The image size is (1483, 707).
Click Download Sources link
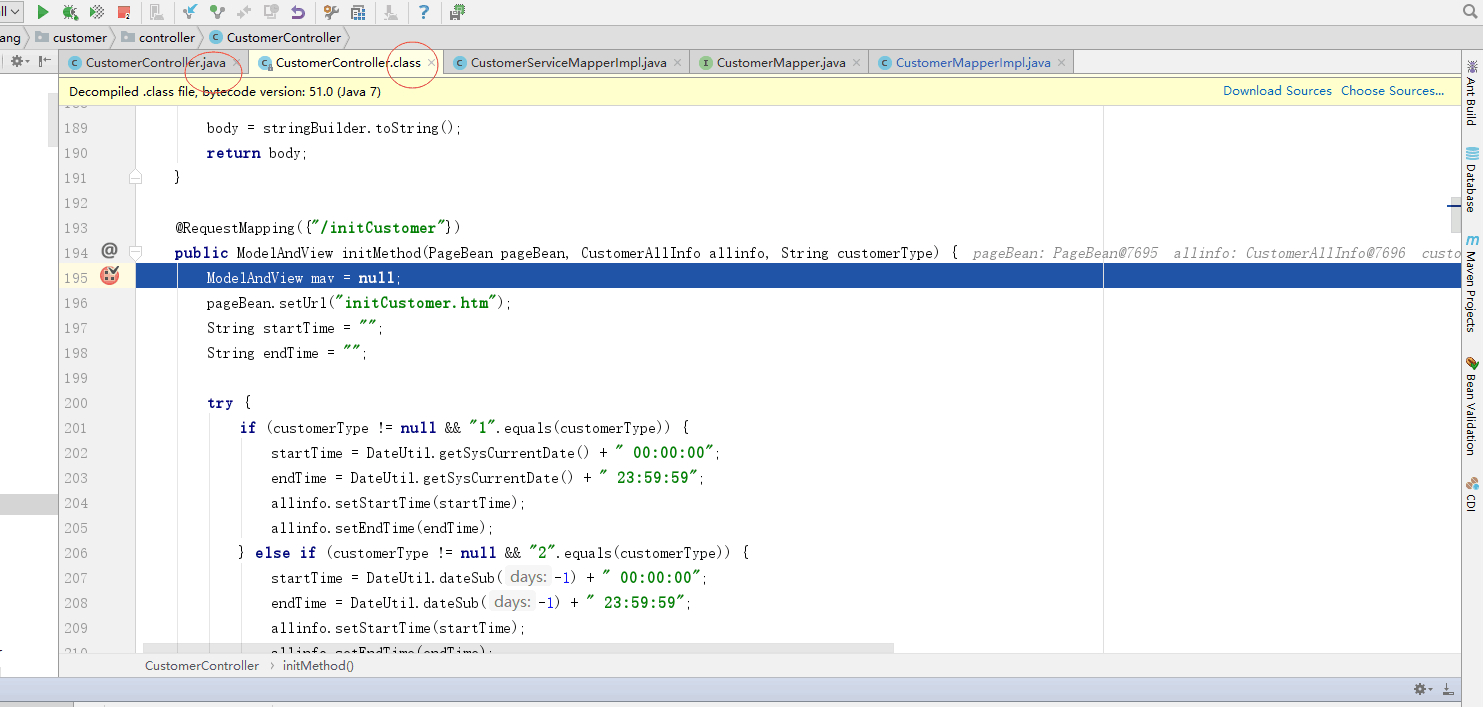pos(1277,91)
